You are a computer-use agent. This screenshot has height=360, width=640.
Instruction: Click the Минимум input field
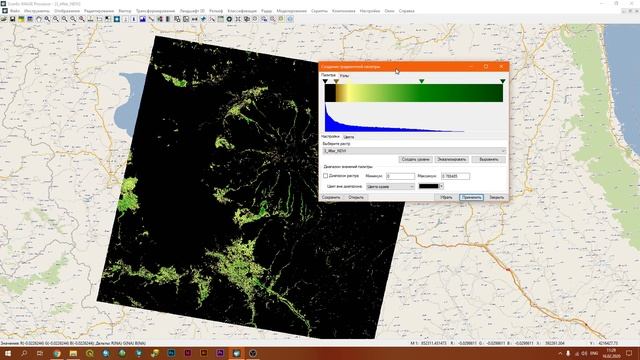[400, 176]
